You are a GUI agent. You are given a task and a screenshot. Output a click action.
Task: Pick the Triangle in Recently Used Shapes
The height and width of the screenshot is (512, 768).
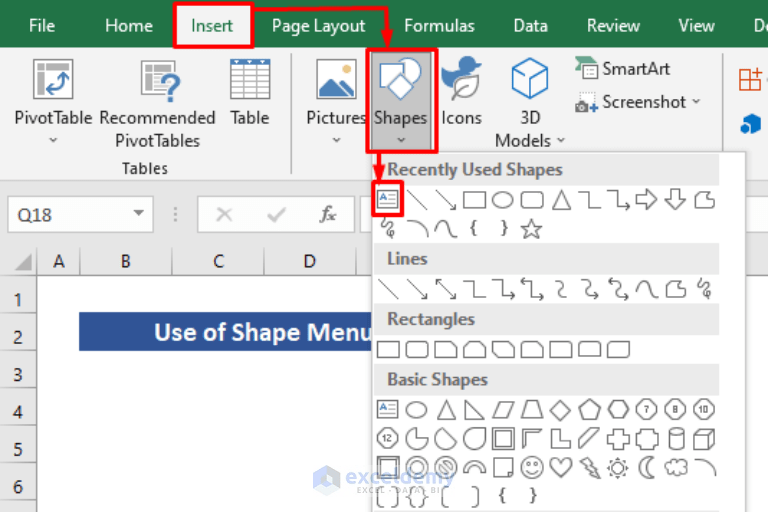tap(561, 200)
